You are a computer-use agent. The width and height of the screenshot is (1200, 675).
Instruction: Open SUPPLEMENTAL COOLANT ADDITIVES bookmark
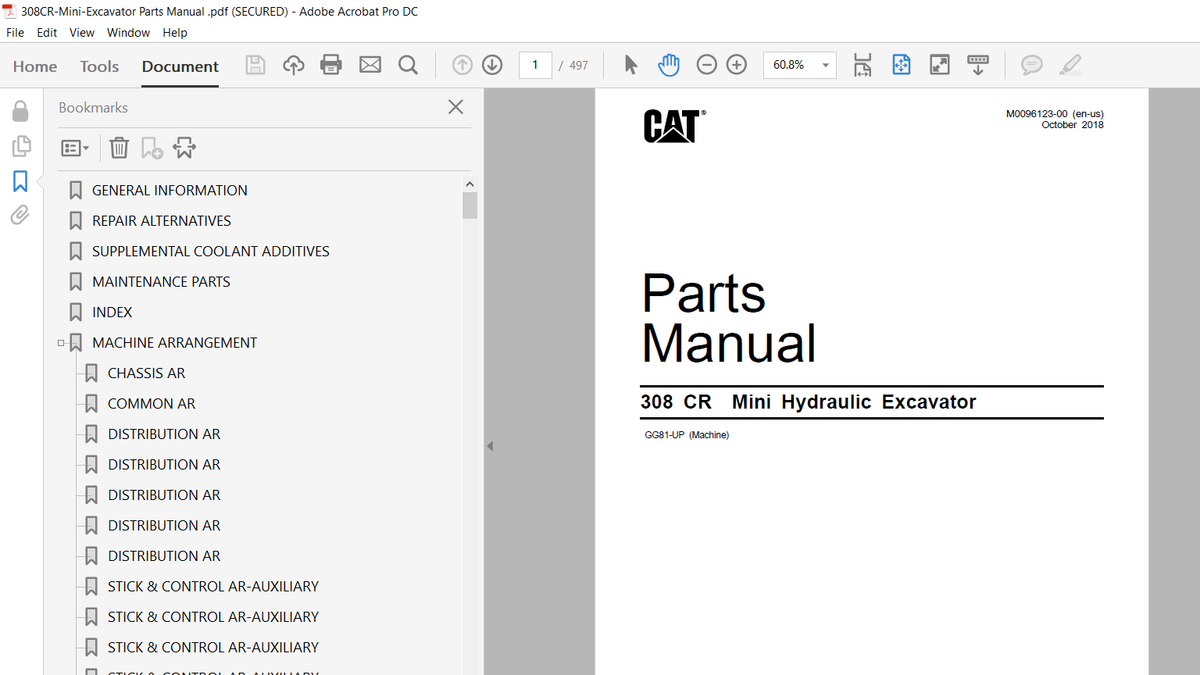point(211,251)
